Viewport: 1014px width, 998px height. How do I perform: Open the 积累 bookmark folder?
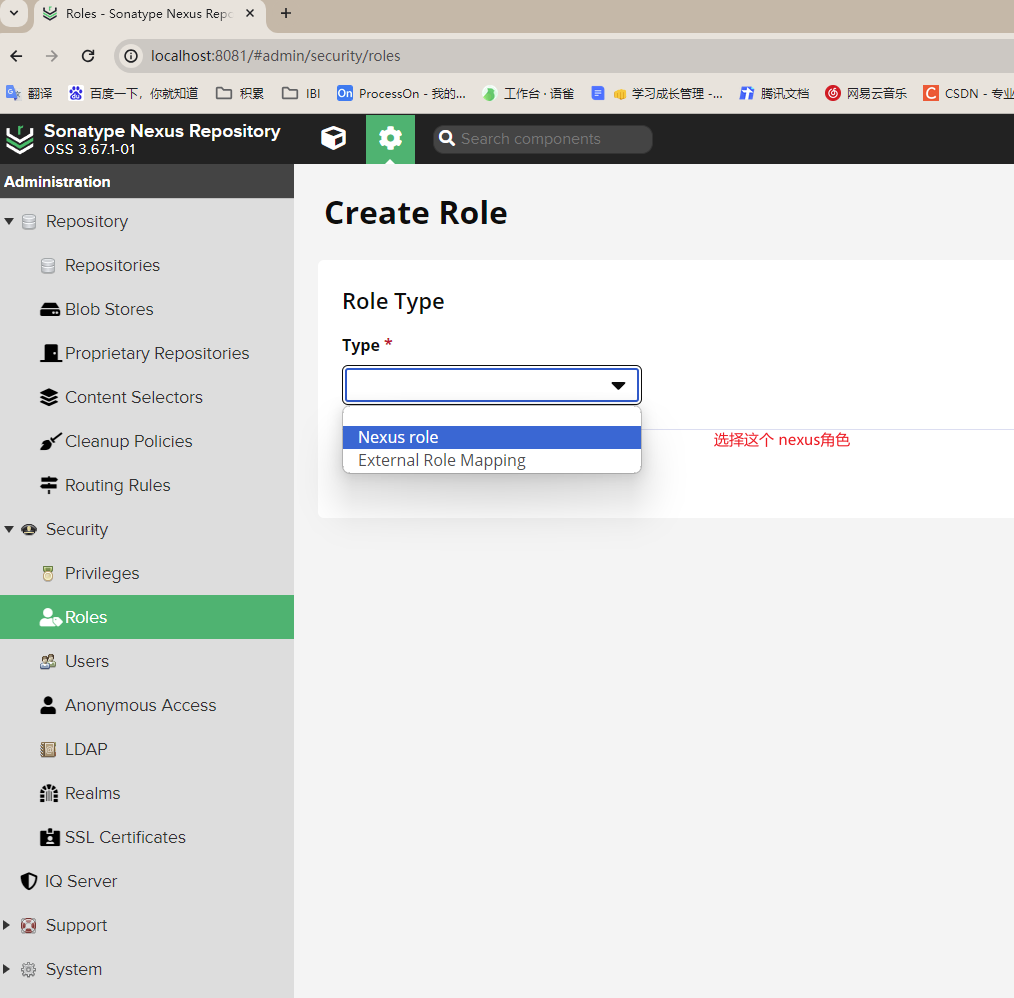tap(240, 94)
